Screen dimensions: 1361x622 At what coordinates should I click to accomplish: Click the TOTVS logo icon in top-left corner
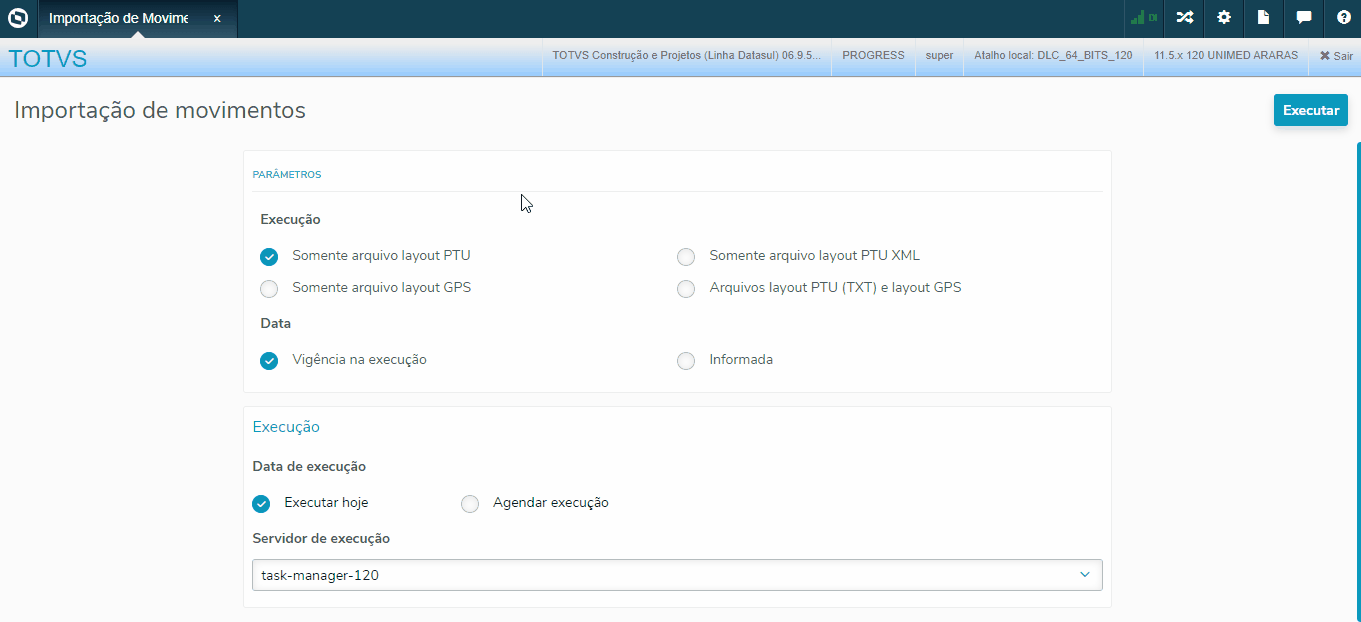(17, 18)
